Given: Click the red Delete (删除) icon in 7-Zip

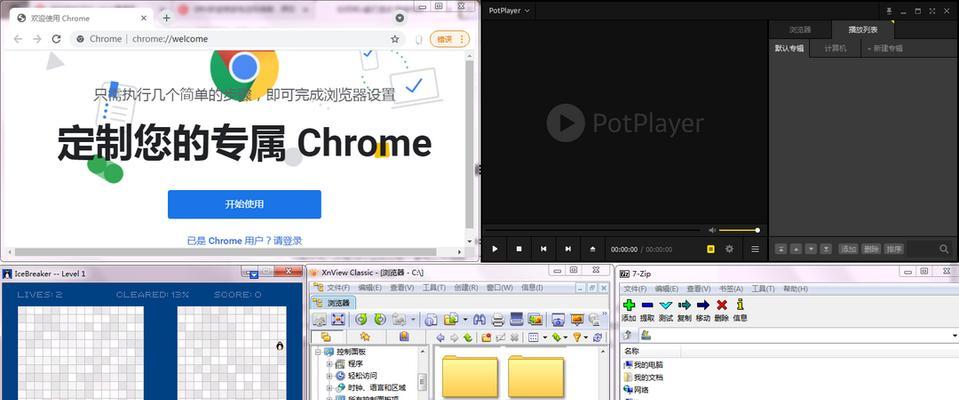Looking at the screenshot, I should pos(722,305).
